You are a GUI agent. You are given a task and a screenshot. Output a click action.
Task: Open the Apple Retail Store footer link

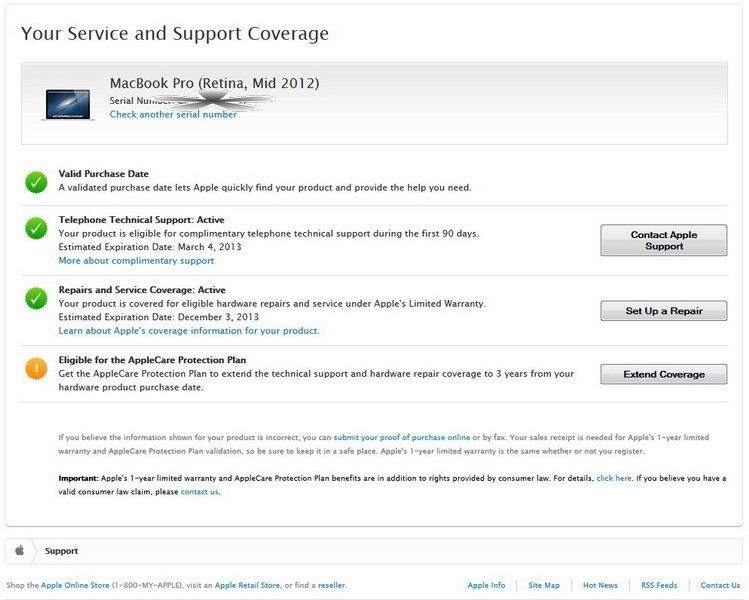coord(248,585)
